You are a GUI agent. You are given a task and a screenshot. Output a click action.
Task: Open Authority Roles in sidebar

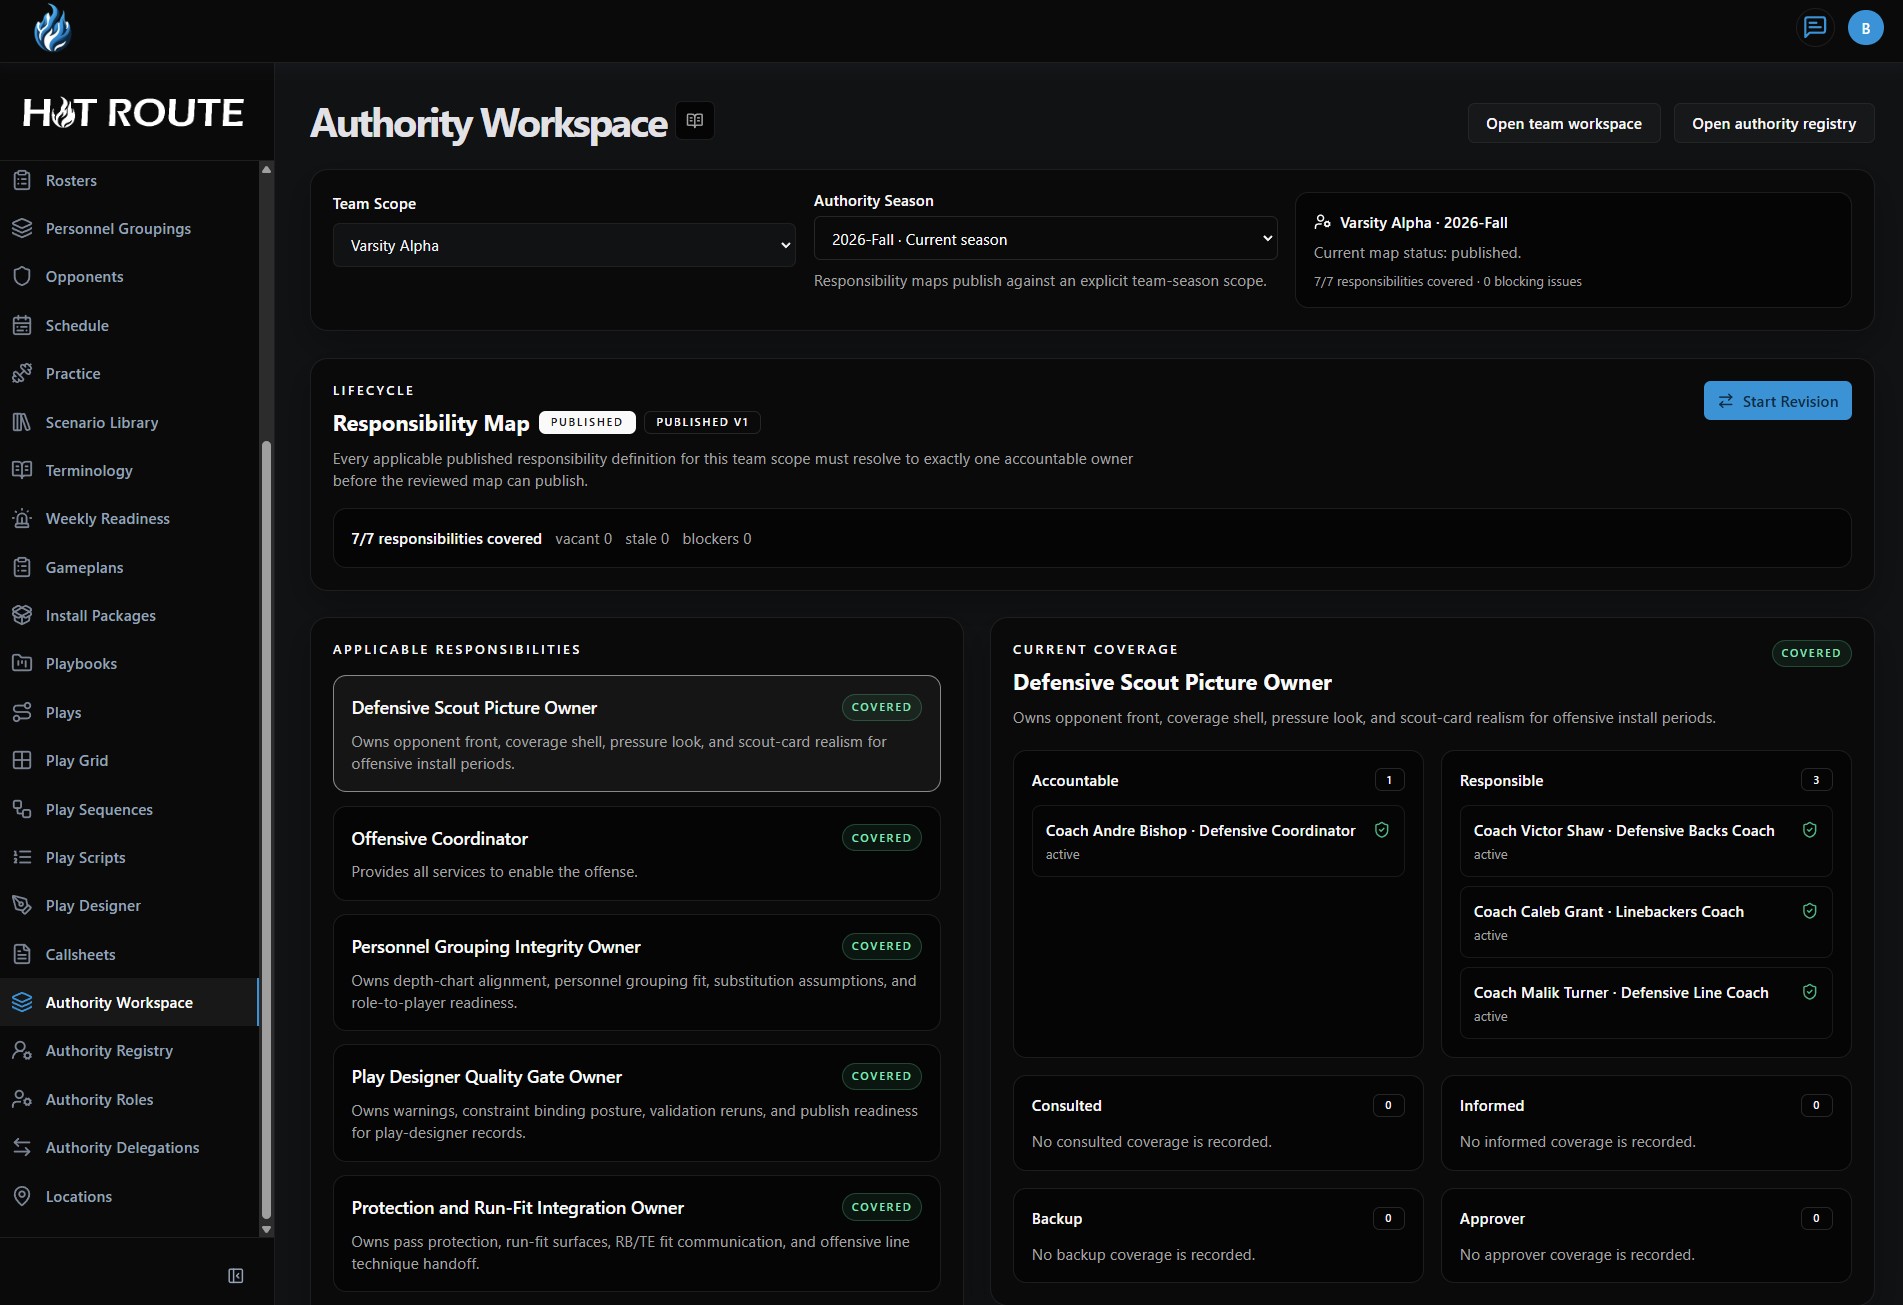129,1099
